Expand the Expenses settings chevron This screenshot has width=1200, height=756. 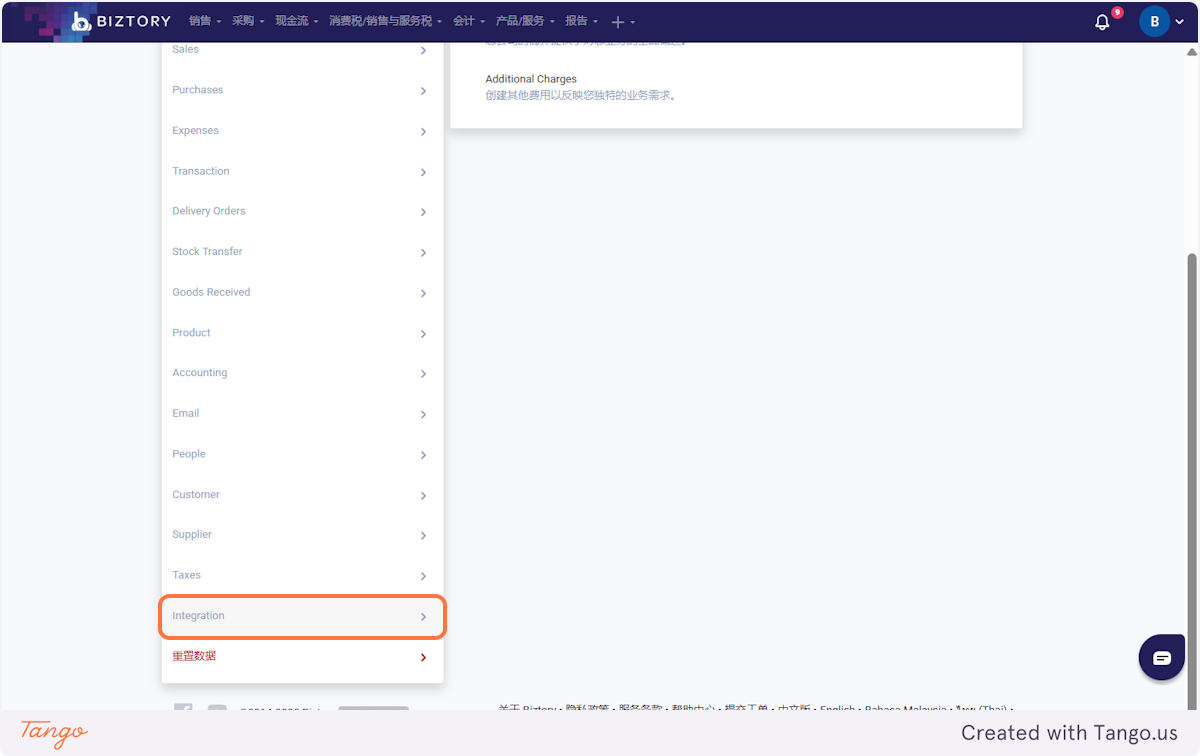[x=423, y=131]
